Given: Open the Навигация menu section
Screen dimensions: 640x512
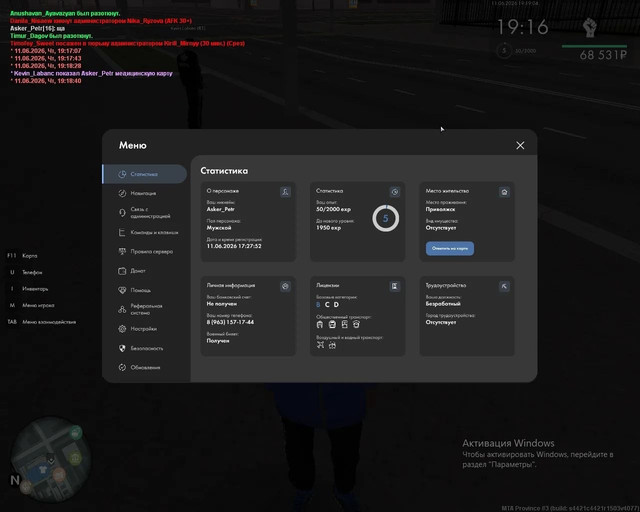Looking at the screenshot, I should [145, 193].
